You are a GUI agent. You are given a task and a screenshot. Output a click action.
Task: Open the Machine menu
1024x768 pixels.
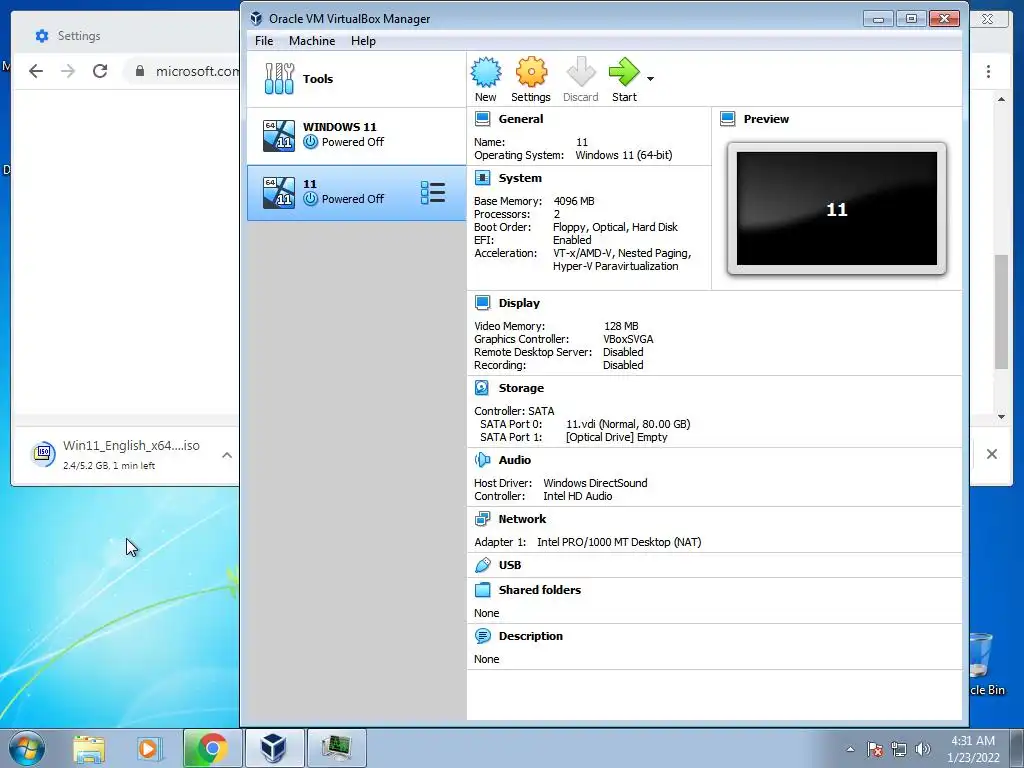click(312, 40)
